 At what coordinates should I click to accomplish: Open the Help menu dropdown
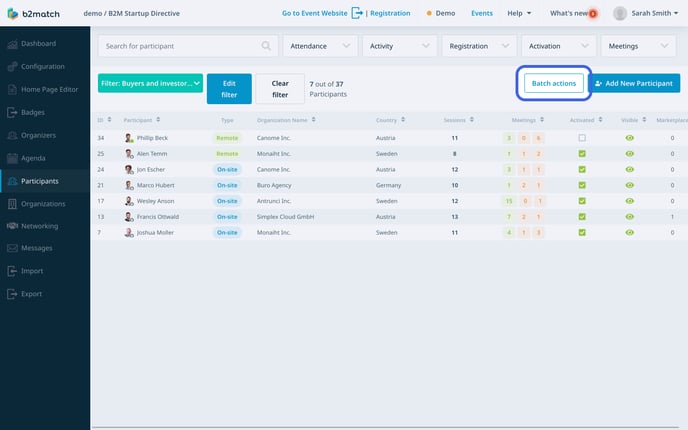(x=519, y=13)
